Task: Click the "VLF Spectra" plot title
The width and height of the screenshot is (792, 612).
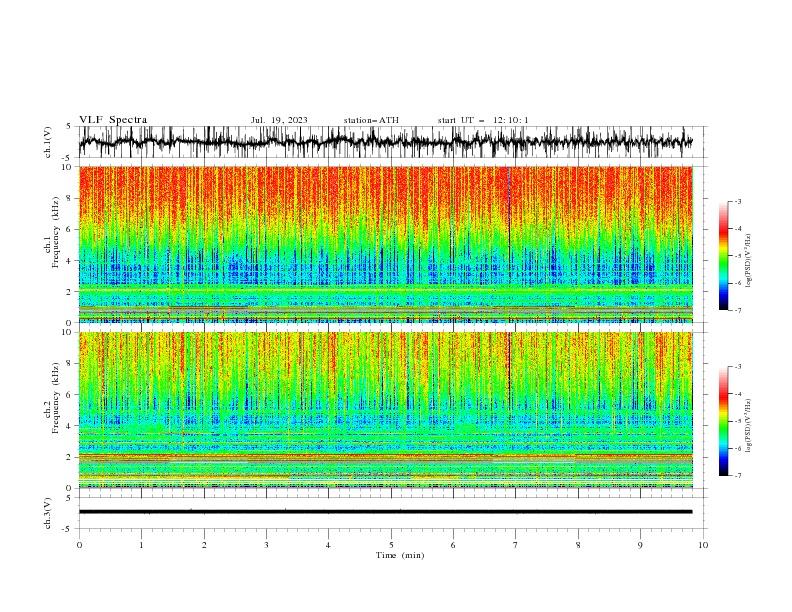Action: (113, 120)
